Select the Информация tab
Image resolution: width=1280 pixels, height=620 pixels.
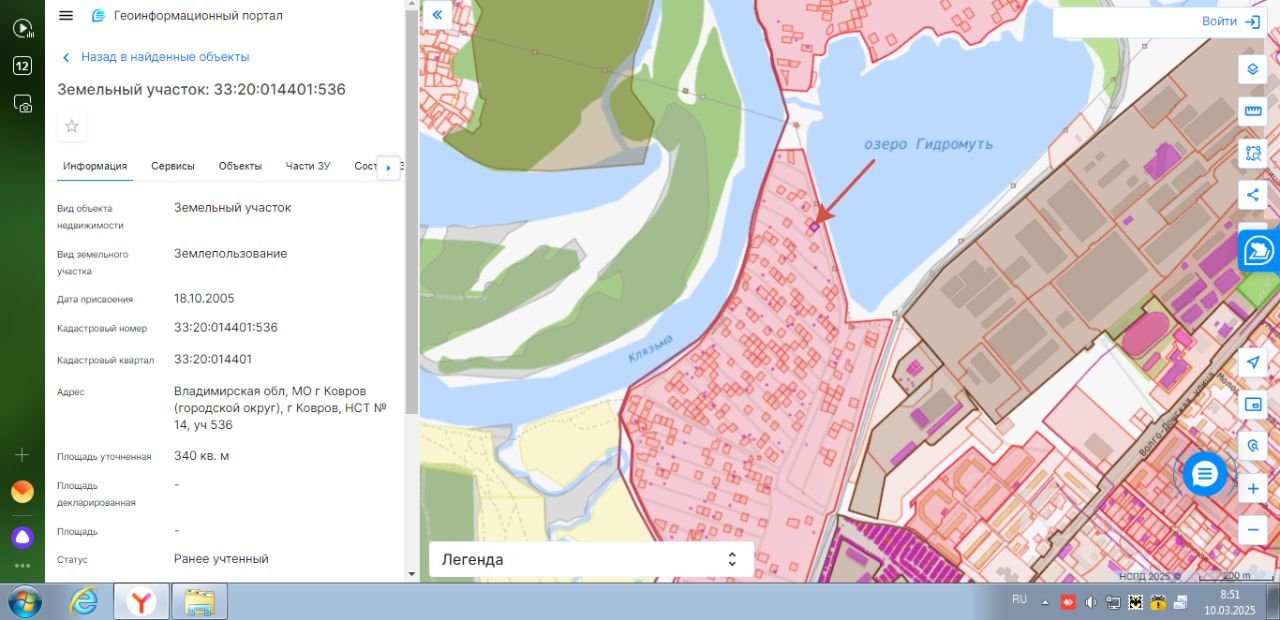click(x=95, y=166)
